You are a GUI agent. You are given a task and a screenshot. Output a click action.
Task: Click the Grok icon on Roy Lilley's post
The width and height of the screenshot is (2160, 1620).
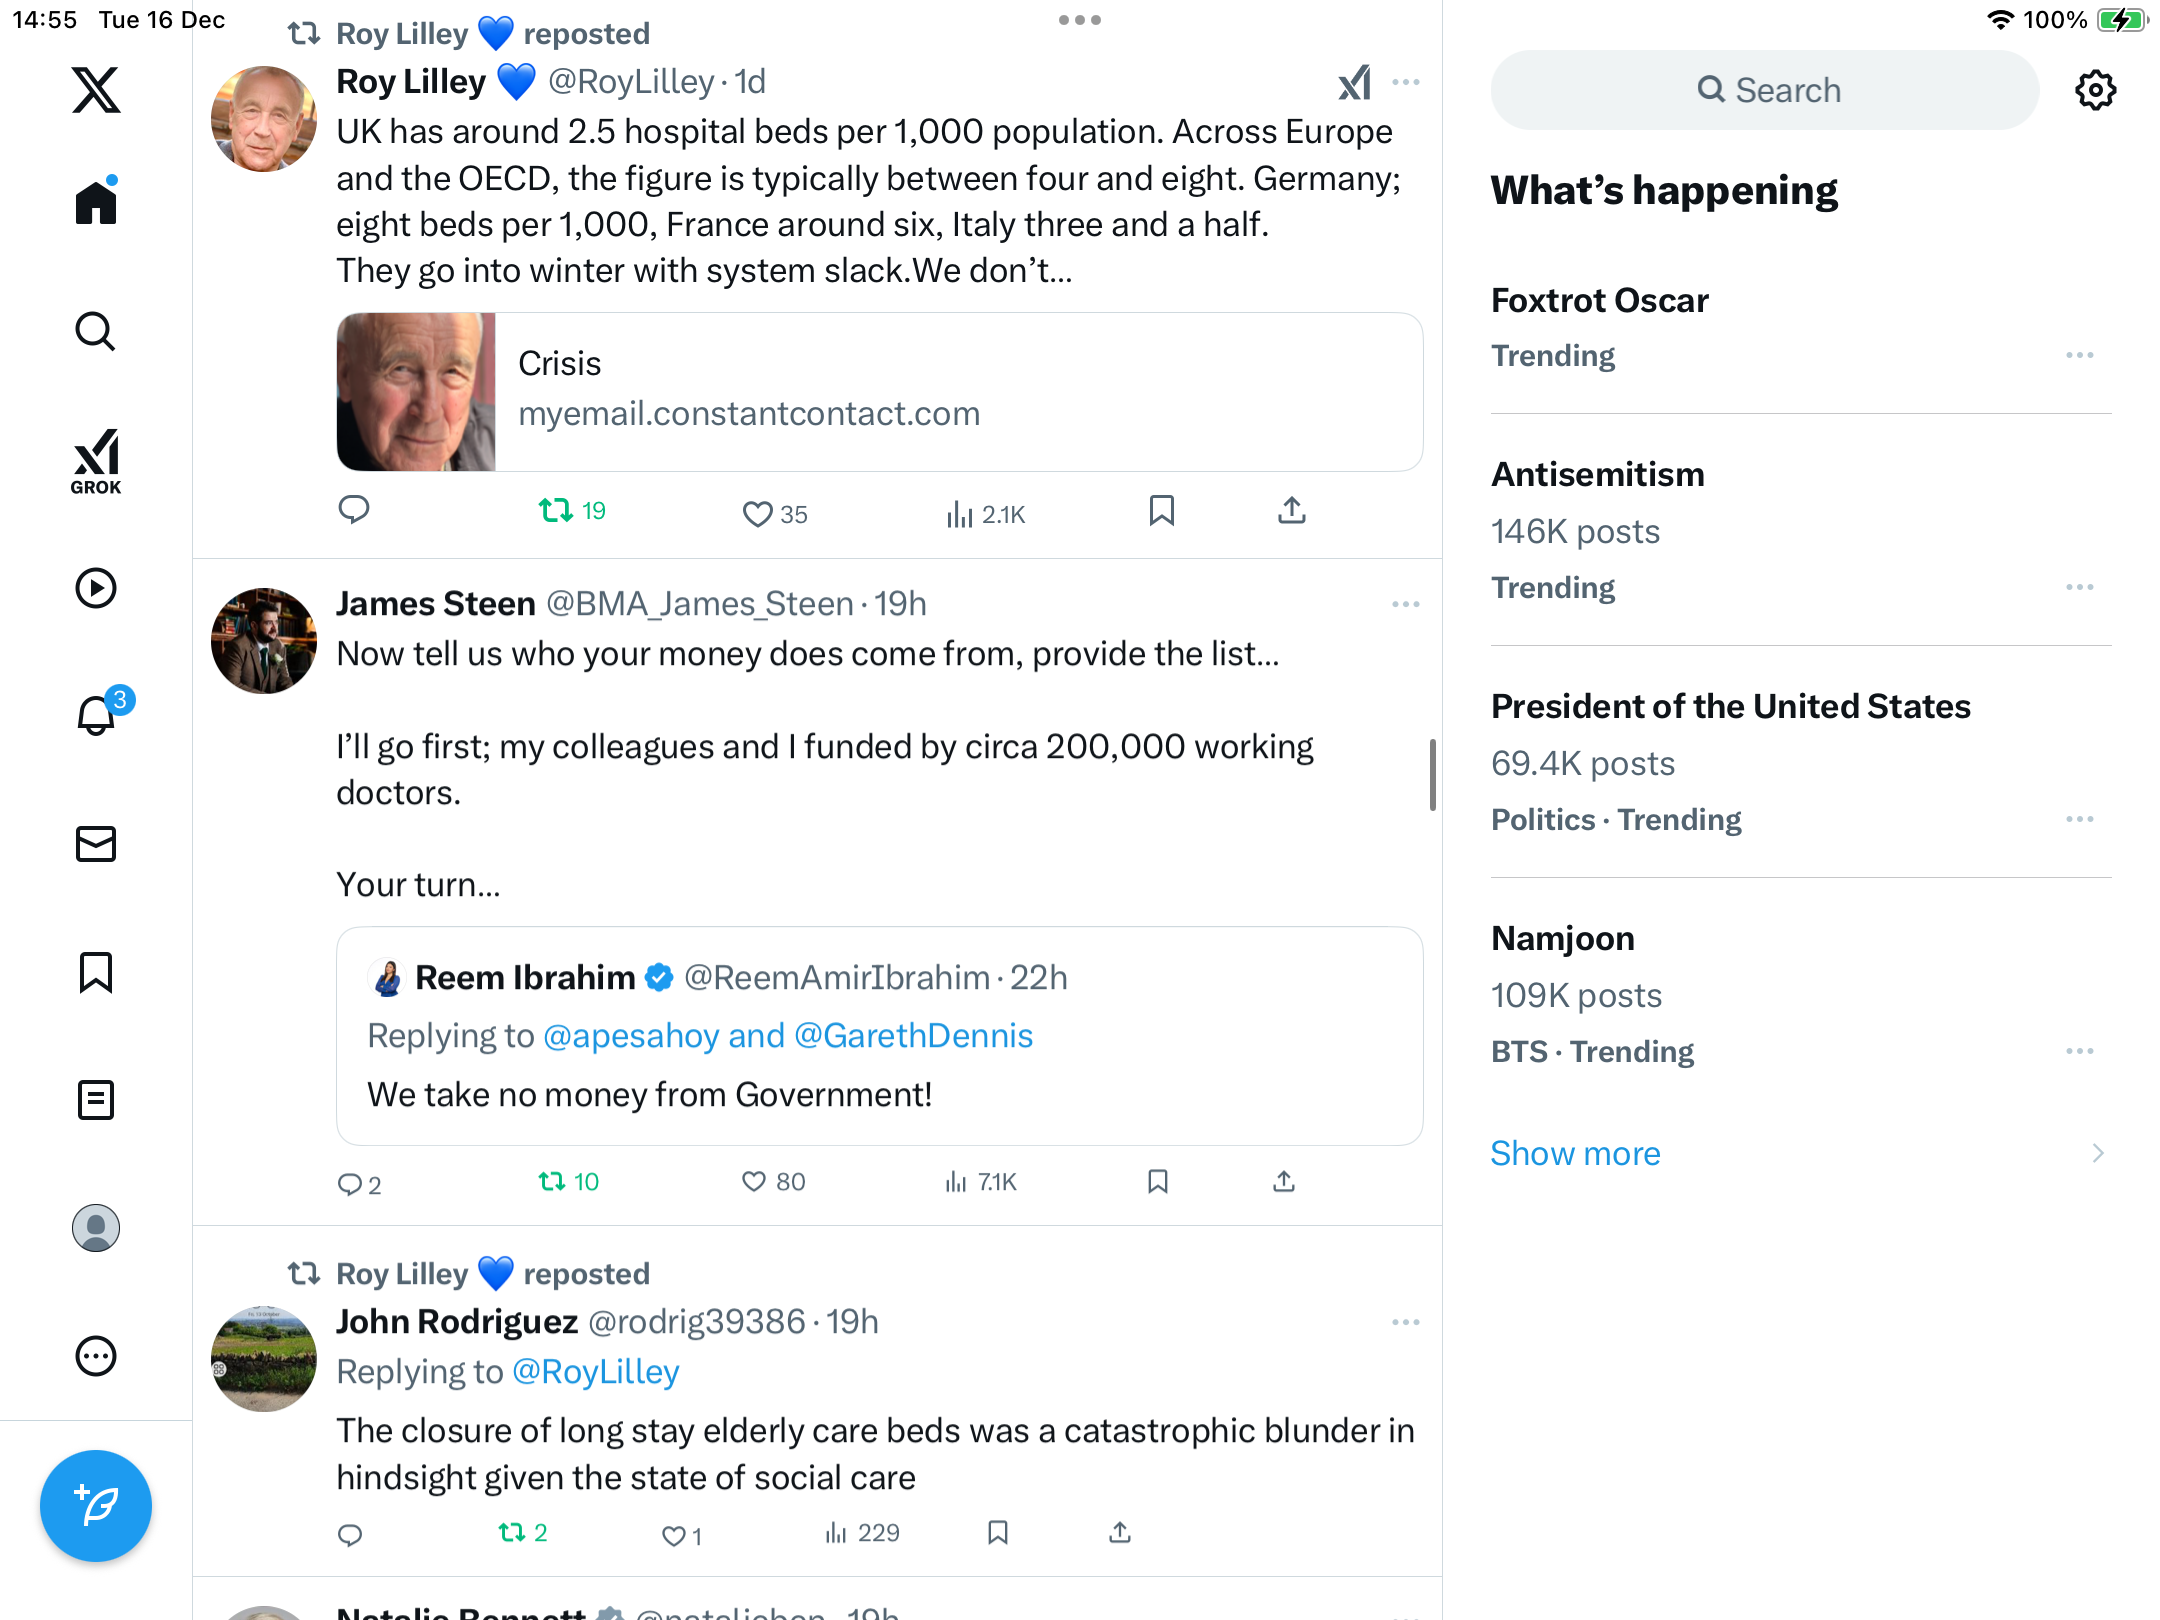pyautogui.click(x=1355, y=83)
